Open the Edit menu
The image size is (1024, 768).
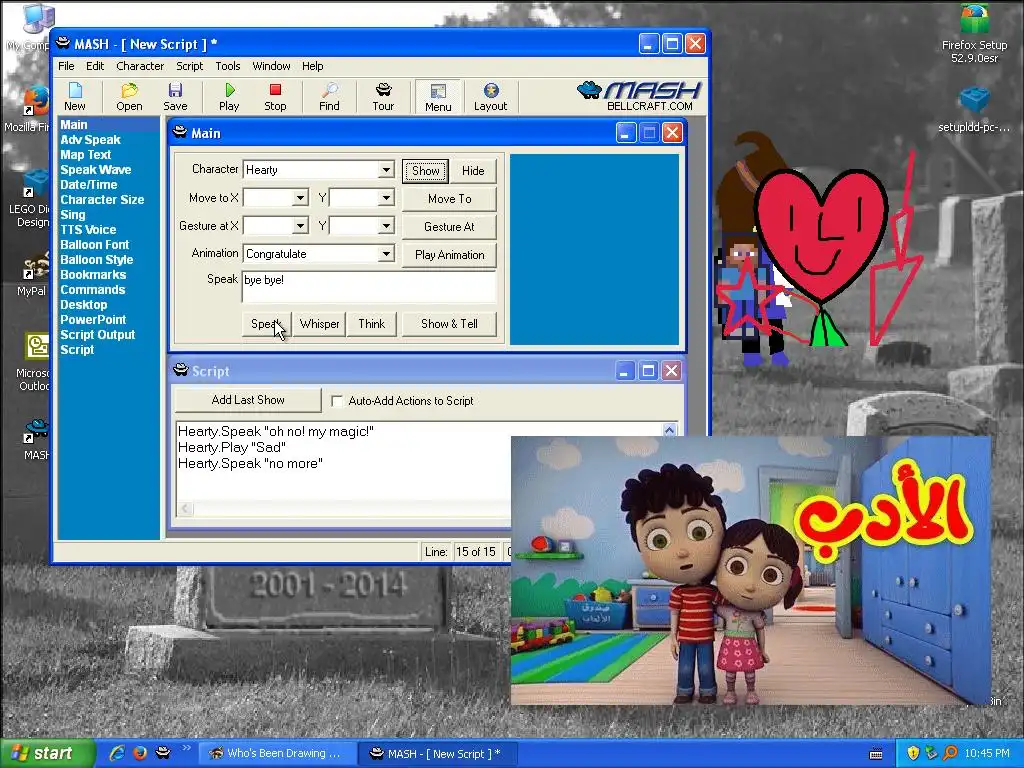[x=95, y=66]
